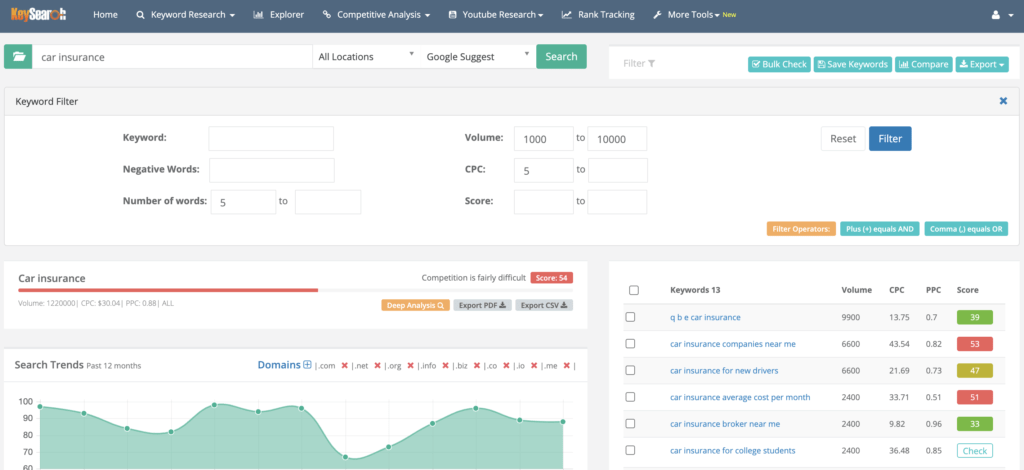Open the Google Suggest dropdown

tap(478, 57)
